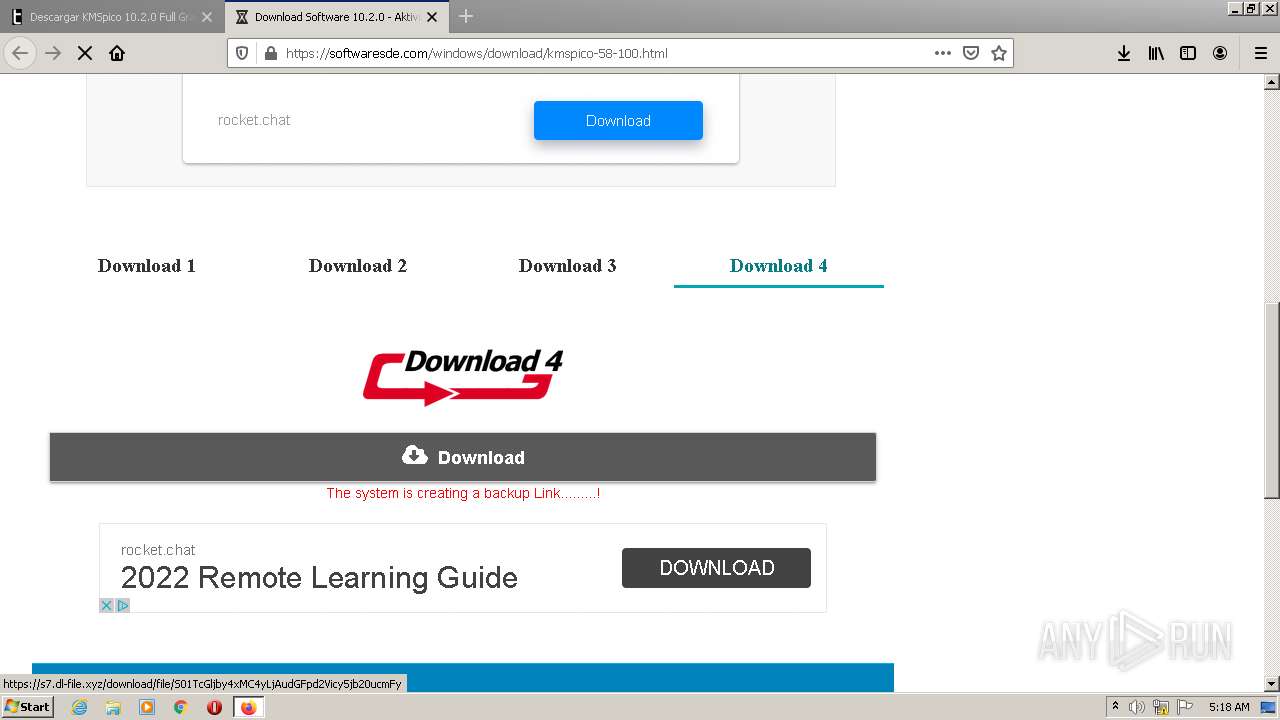Click 'The system is creating a backup Link' text

(463, 493)
